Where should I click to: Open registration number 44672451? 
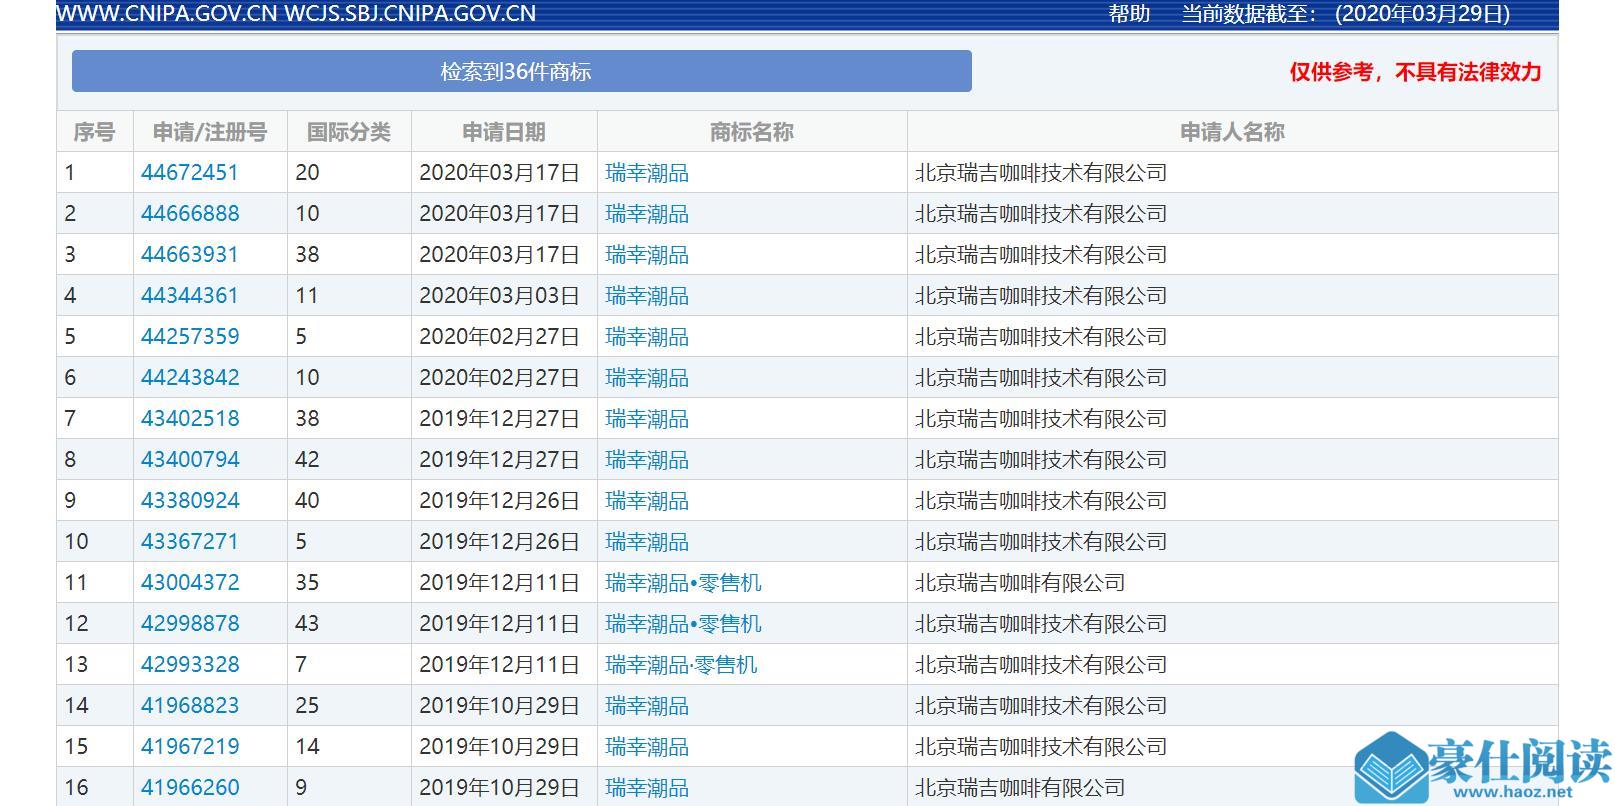tap(190, 173)
